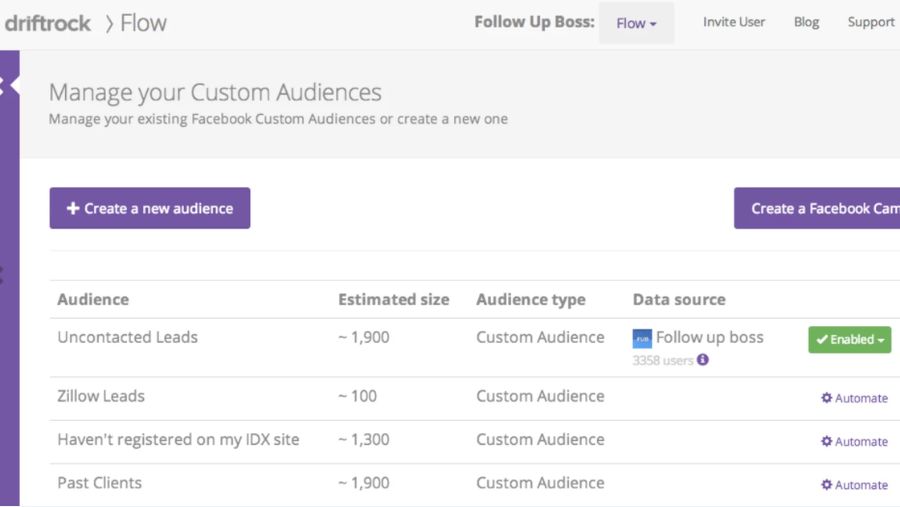Click Automate for Zillow Leads
900x507 pixels.
pyautogui.click(x=854, y=398)
